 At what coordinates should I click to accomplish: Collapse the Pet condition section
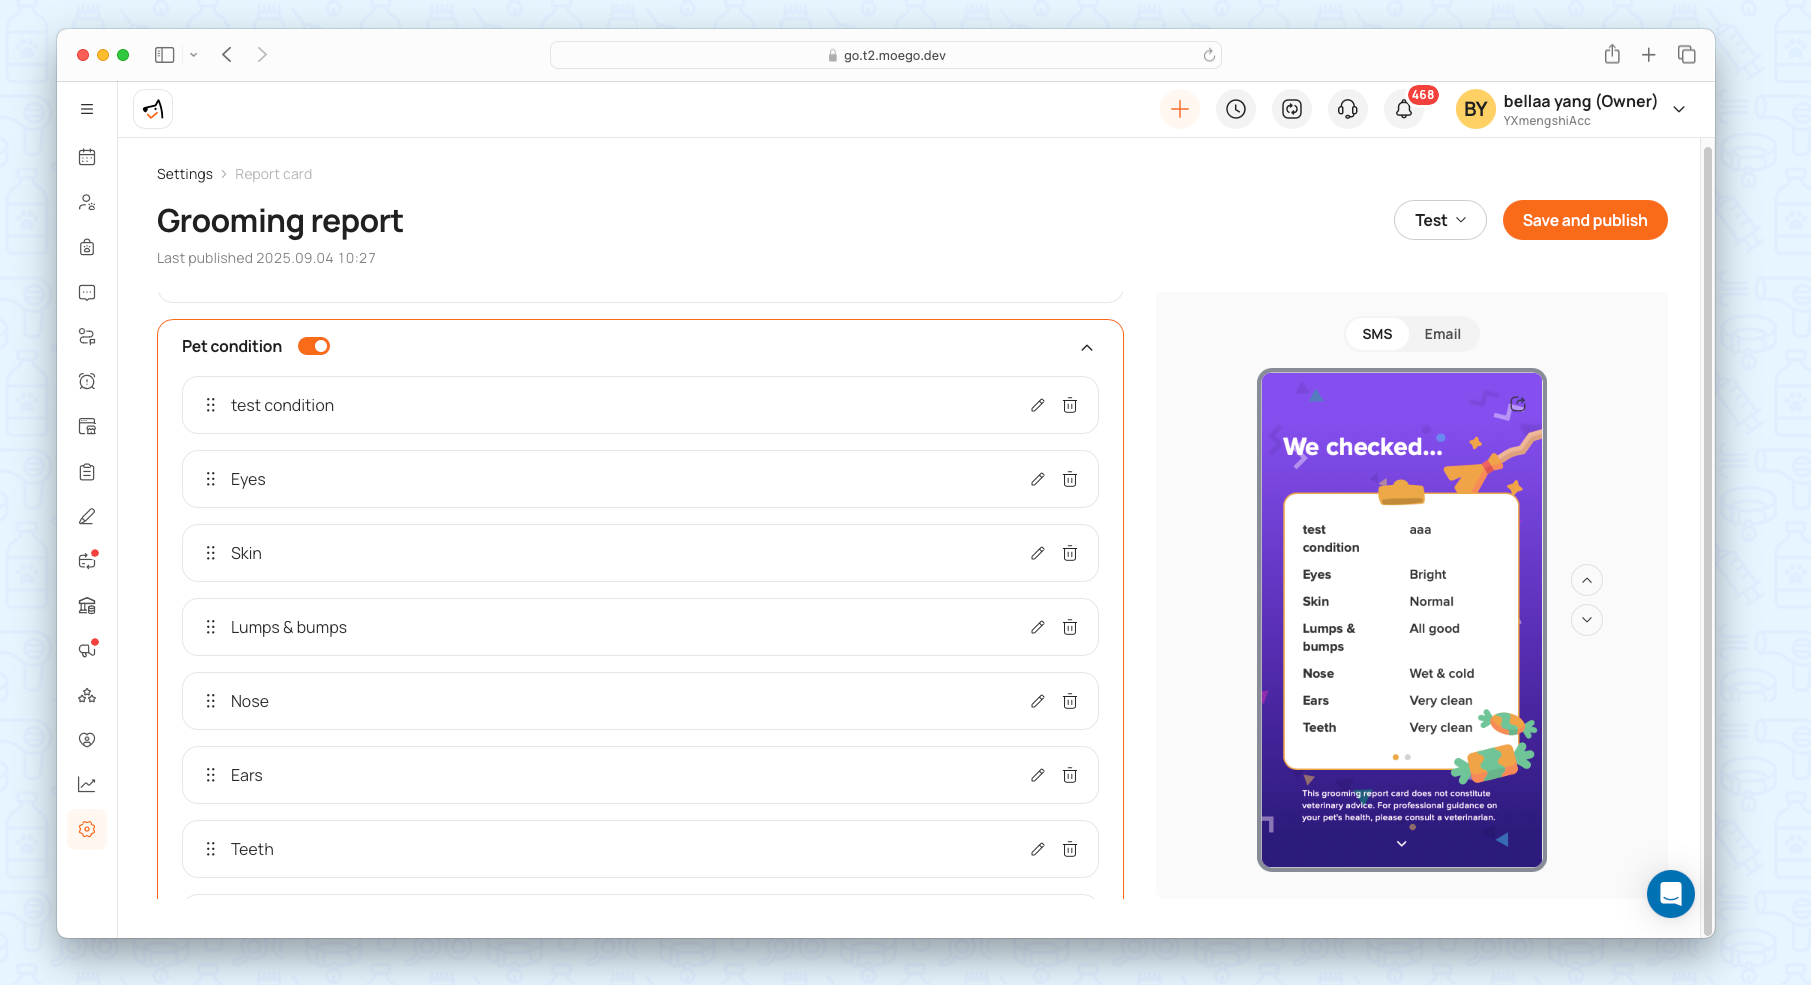click(x=1086, y=347)
